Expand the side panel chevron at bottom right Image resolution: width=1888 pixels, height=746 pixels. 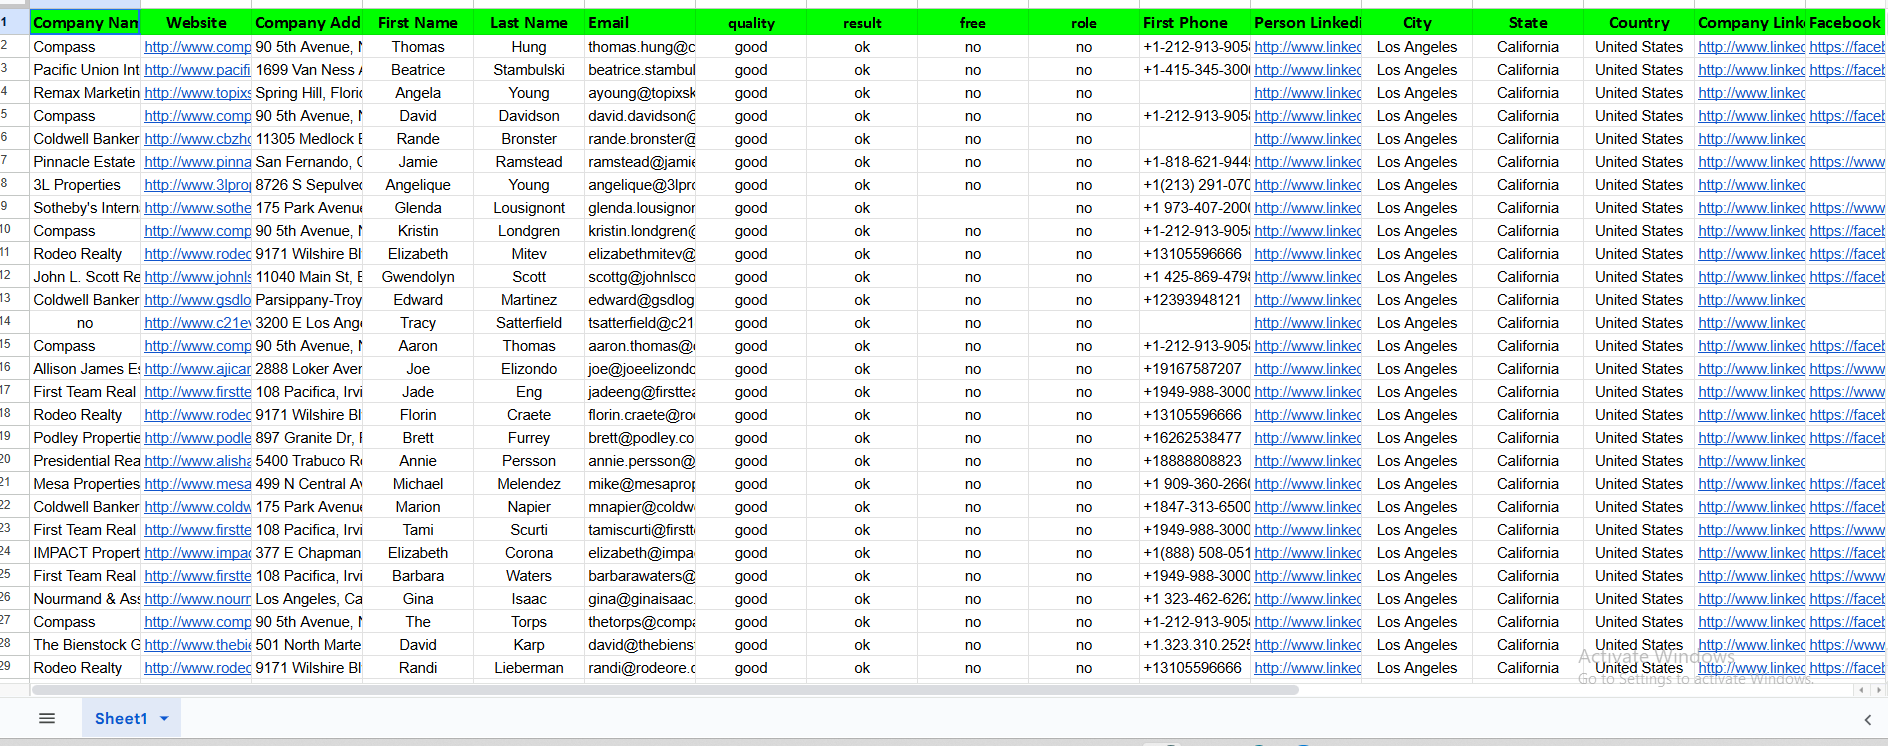coord(1867,720)
